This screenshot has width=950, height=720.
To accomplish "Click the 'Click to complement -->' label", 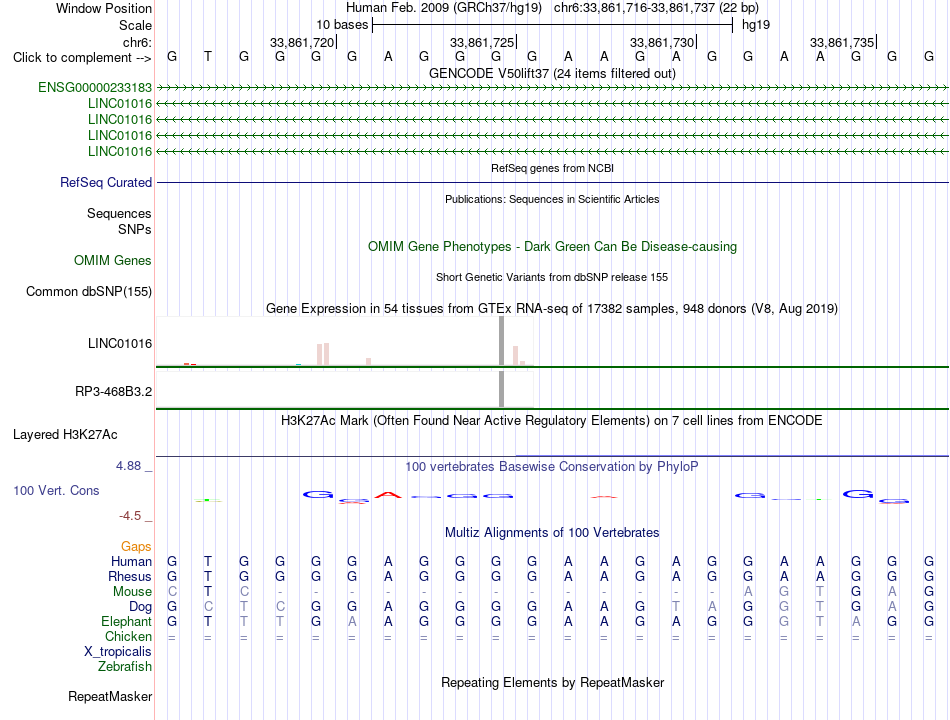I will [82, 58].
